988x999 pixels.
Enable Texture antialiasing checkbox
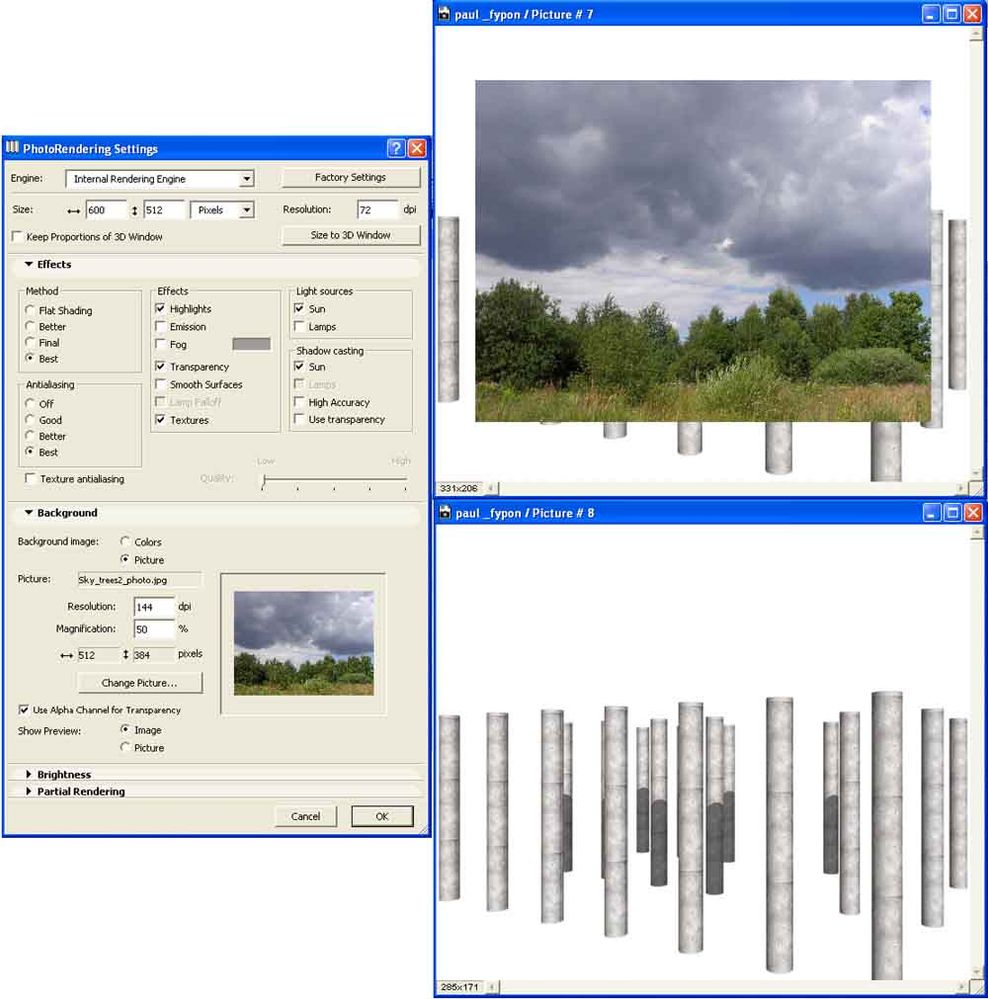tap(30, 478)
